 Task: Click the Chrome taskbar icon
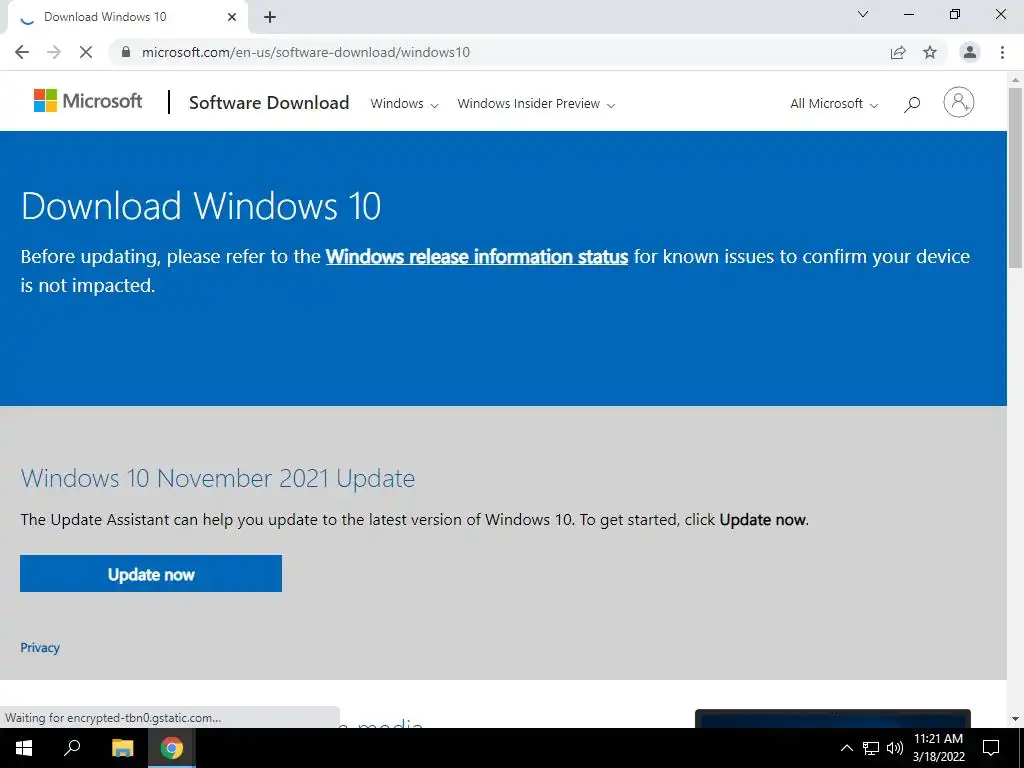[172, 748]
